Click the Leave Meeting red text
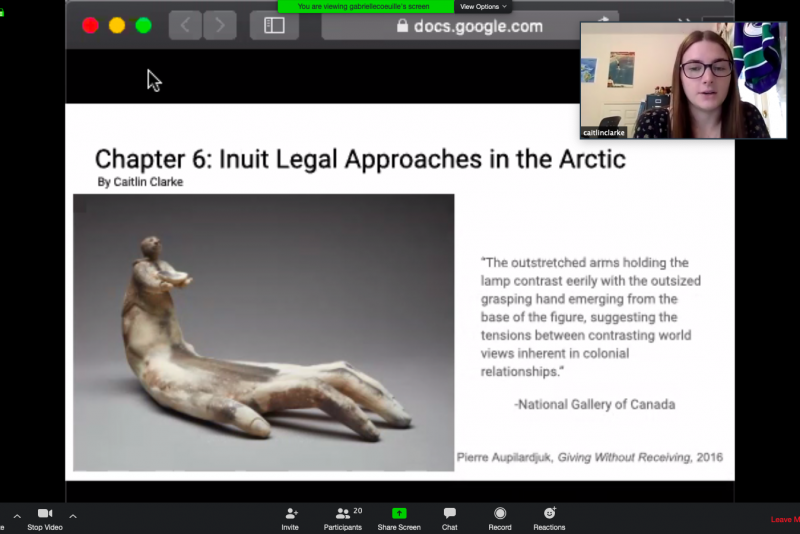 785,519
